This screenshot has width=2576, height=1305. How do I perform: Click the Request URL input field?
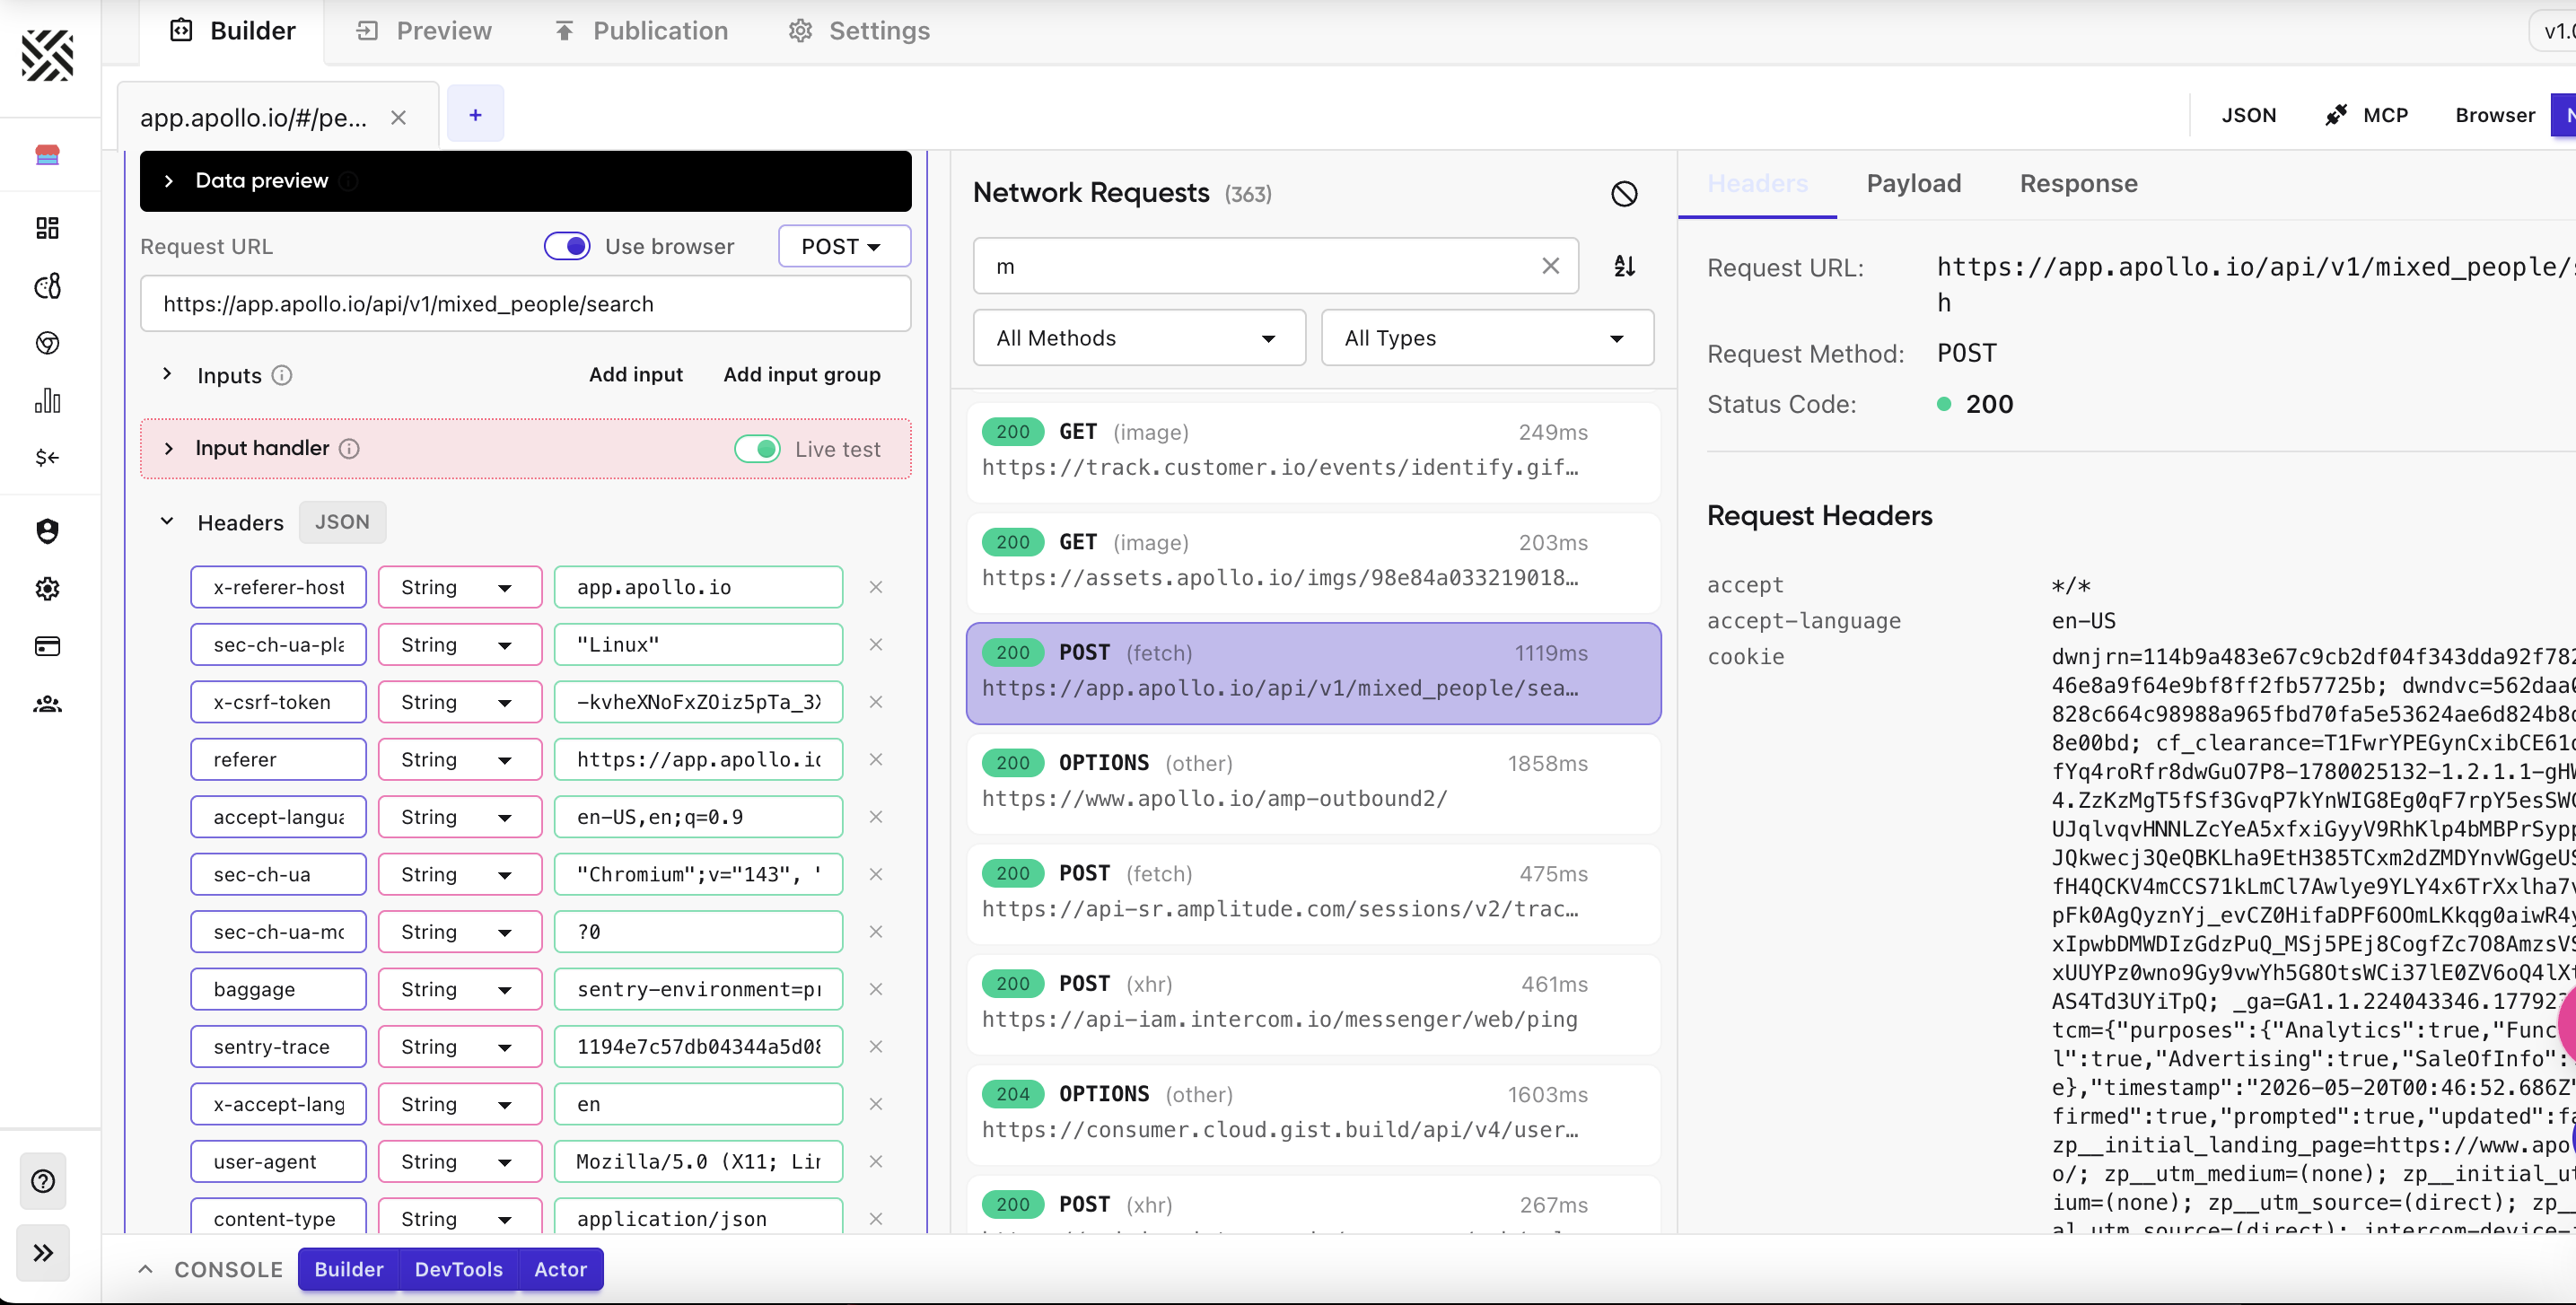pyautogui.click(x=525, y=304)
